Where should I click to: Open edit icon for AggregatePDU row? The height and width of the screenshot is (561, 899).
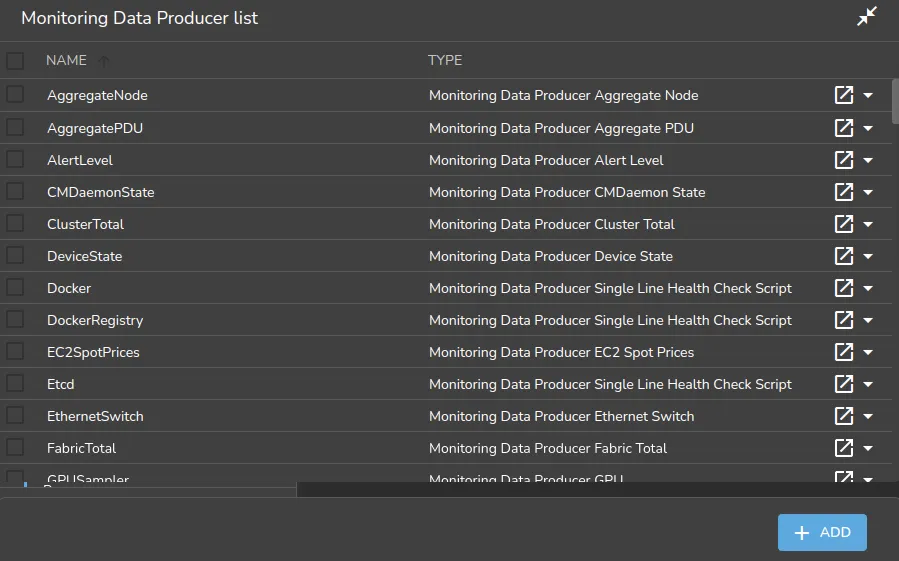844,127
